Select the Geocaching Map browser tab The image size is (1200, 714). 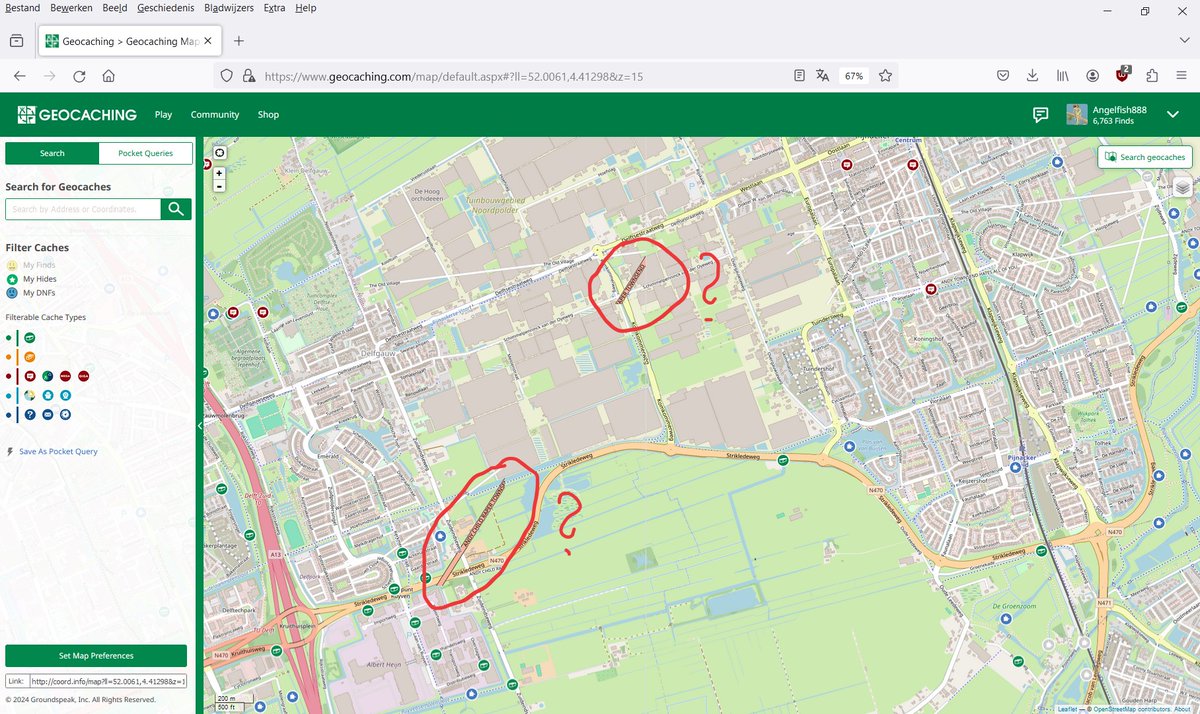coord(128,42)
